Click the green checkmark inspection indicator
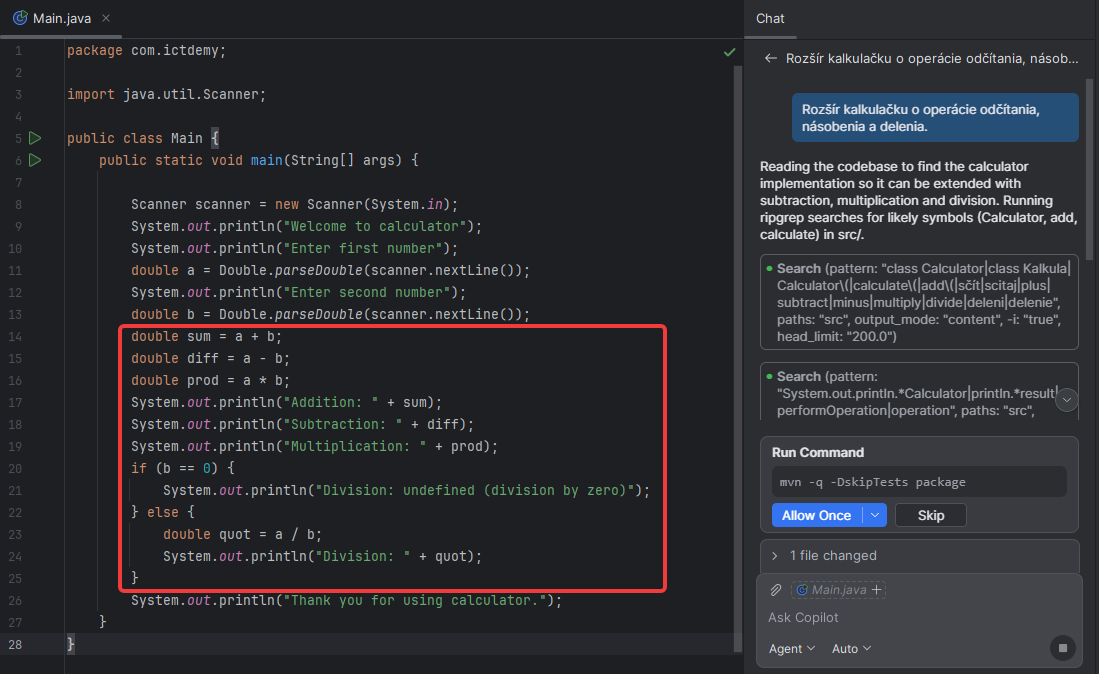This screenshot has width=1099, height=674. [730, 52]
